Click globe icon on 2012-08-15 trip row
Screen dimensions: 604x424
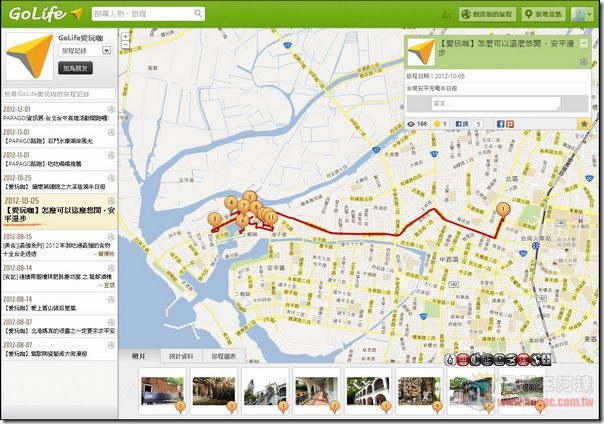point(111,236)
